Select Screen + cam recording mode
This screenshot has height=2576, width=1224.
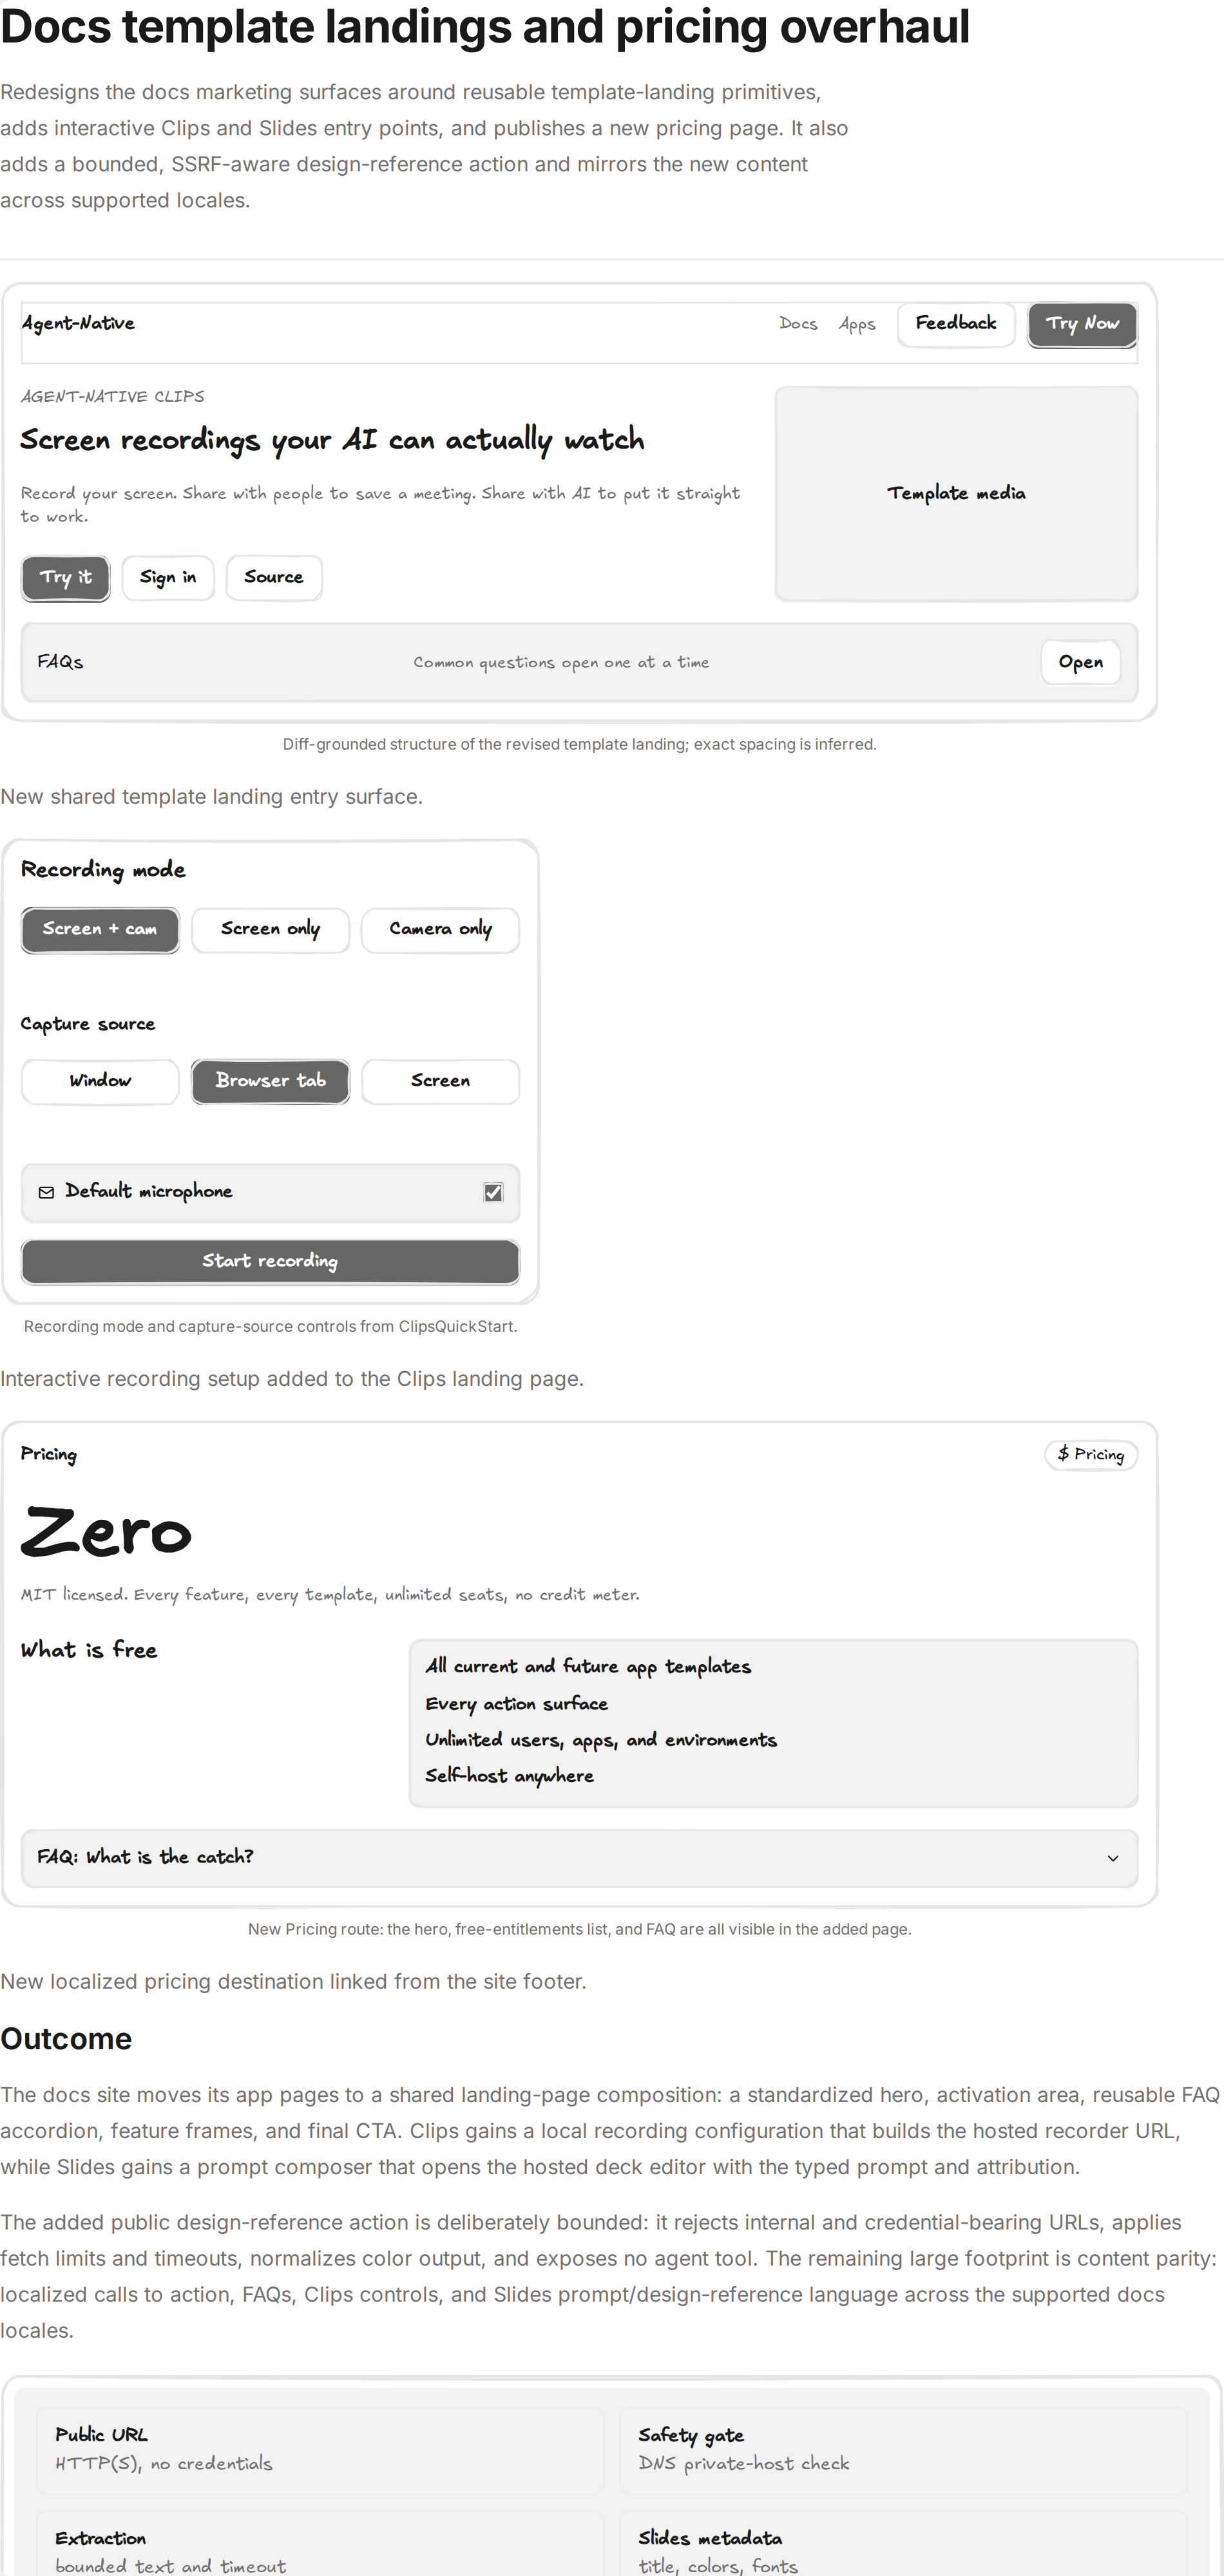click(x=100, y=930)
